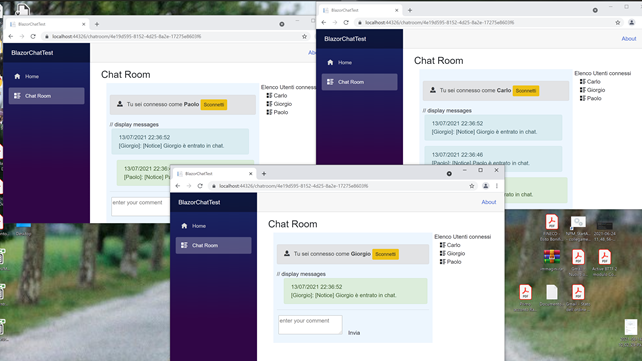Send the message with the Invia button
Image resolution: width=642 pixels, height=361 pixels.
pos(354,333)
